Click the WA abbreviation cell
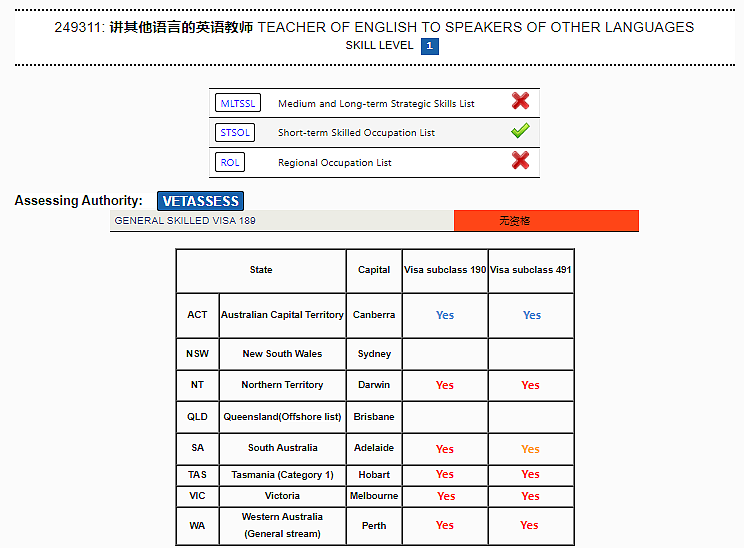The image size is (744, 548). (x=197, y=526)
